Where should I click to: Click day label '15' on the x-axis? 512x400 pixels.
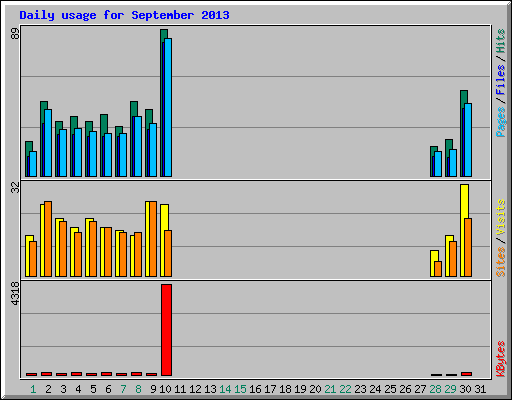tap(240, 389)
